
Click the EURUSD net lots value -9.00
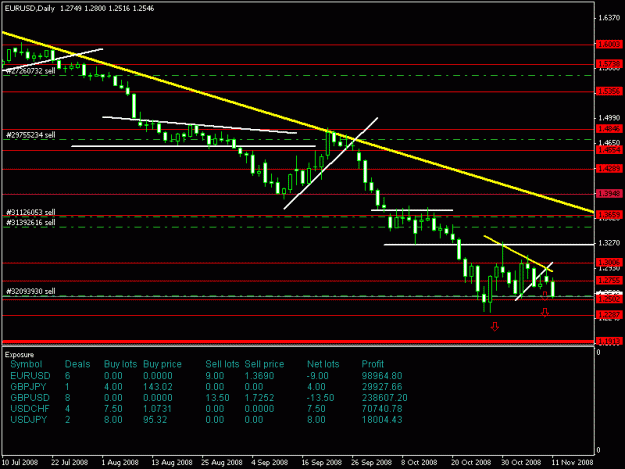click(x=318, y=376)
